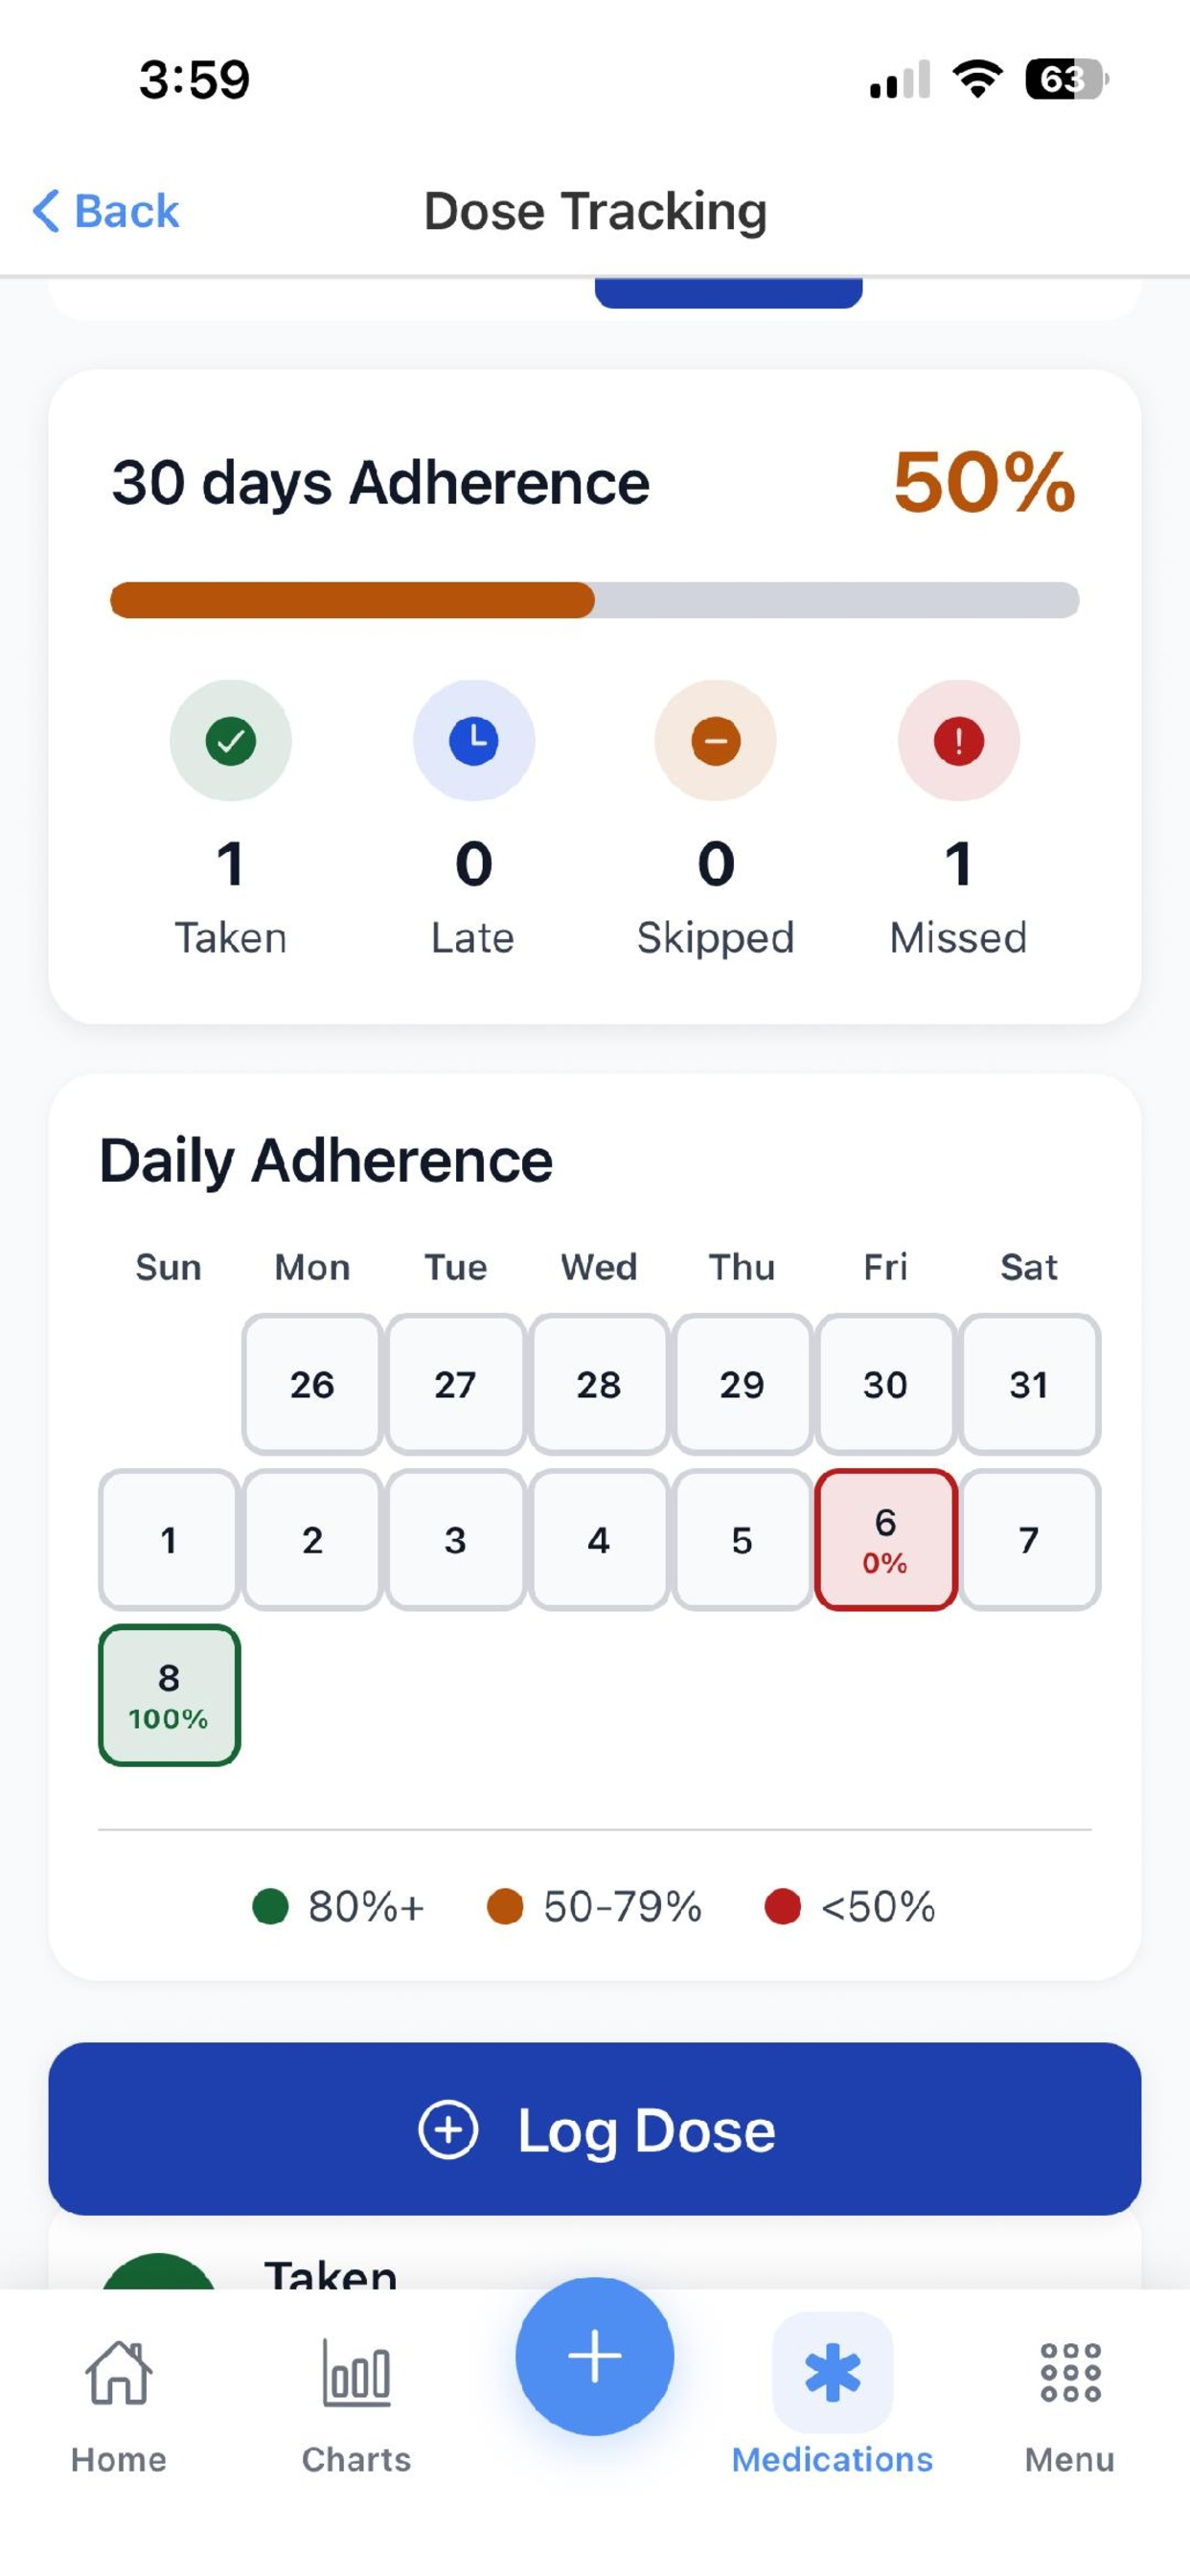Select calendar day 26
The width and height of the screenshot is (1190, 2576).
tap(312, 1384)
